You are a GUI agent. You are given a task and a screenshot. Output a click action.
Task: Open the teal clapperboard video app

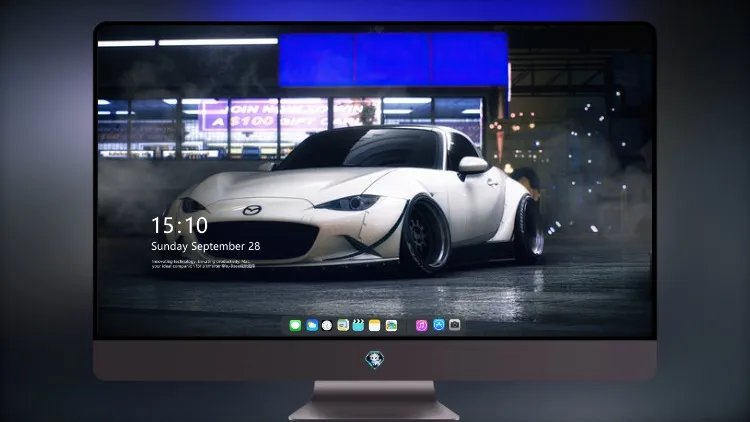(x=358, y=325)
